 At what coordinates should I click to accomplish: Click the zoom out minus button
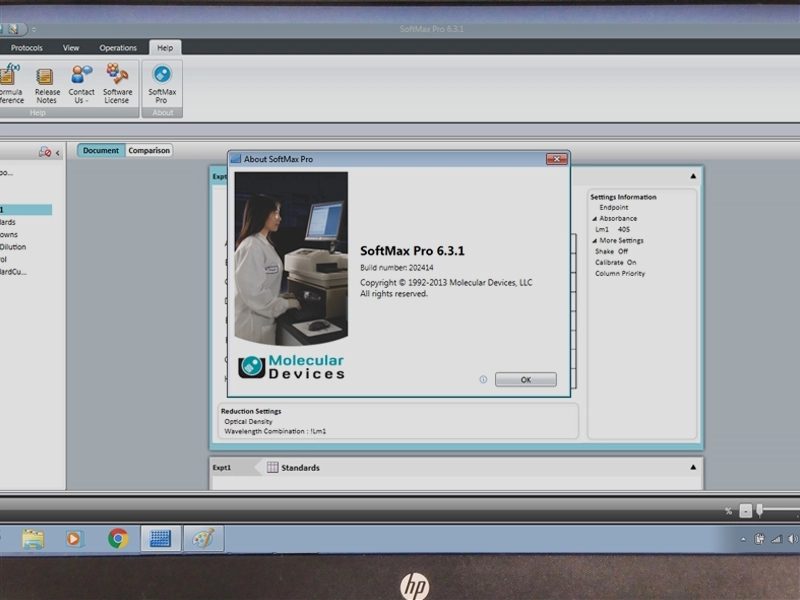(x=745, y=511)
